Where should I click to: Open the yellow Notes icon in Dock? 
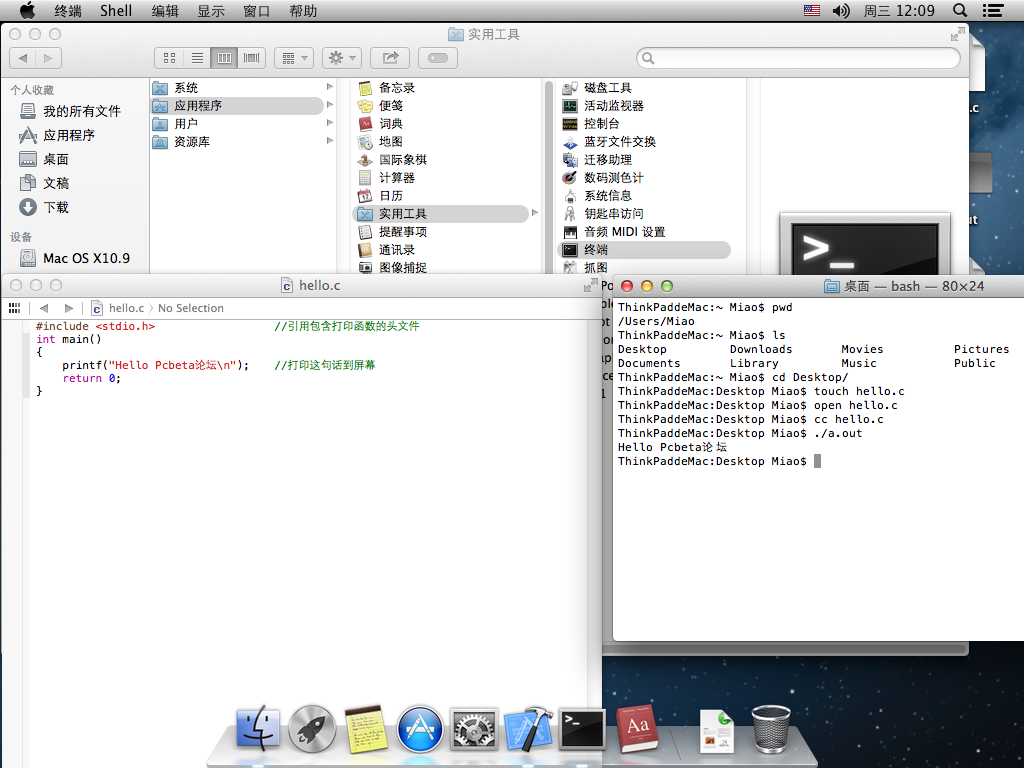pos(366,729)
